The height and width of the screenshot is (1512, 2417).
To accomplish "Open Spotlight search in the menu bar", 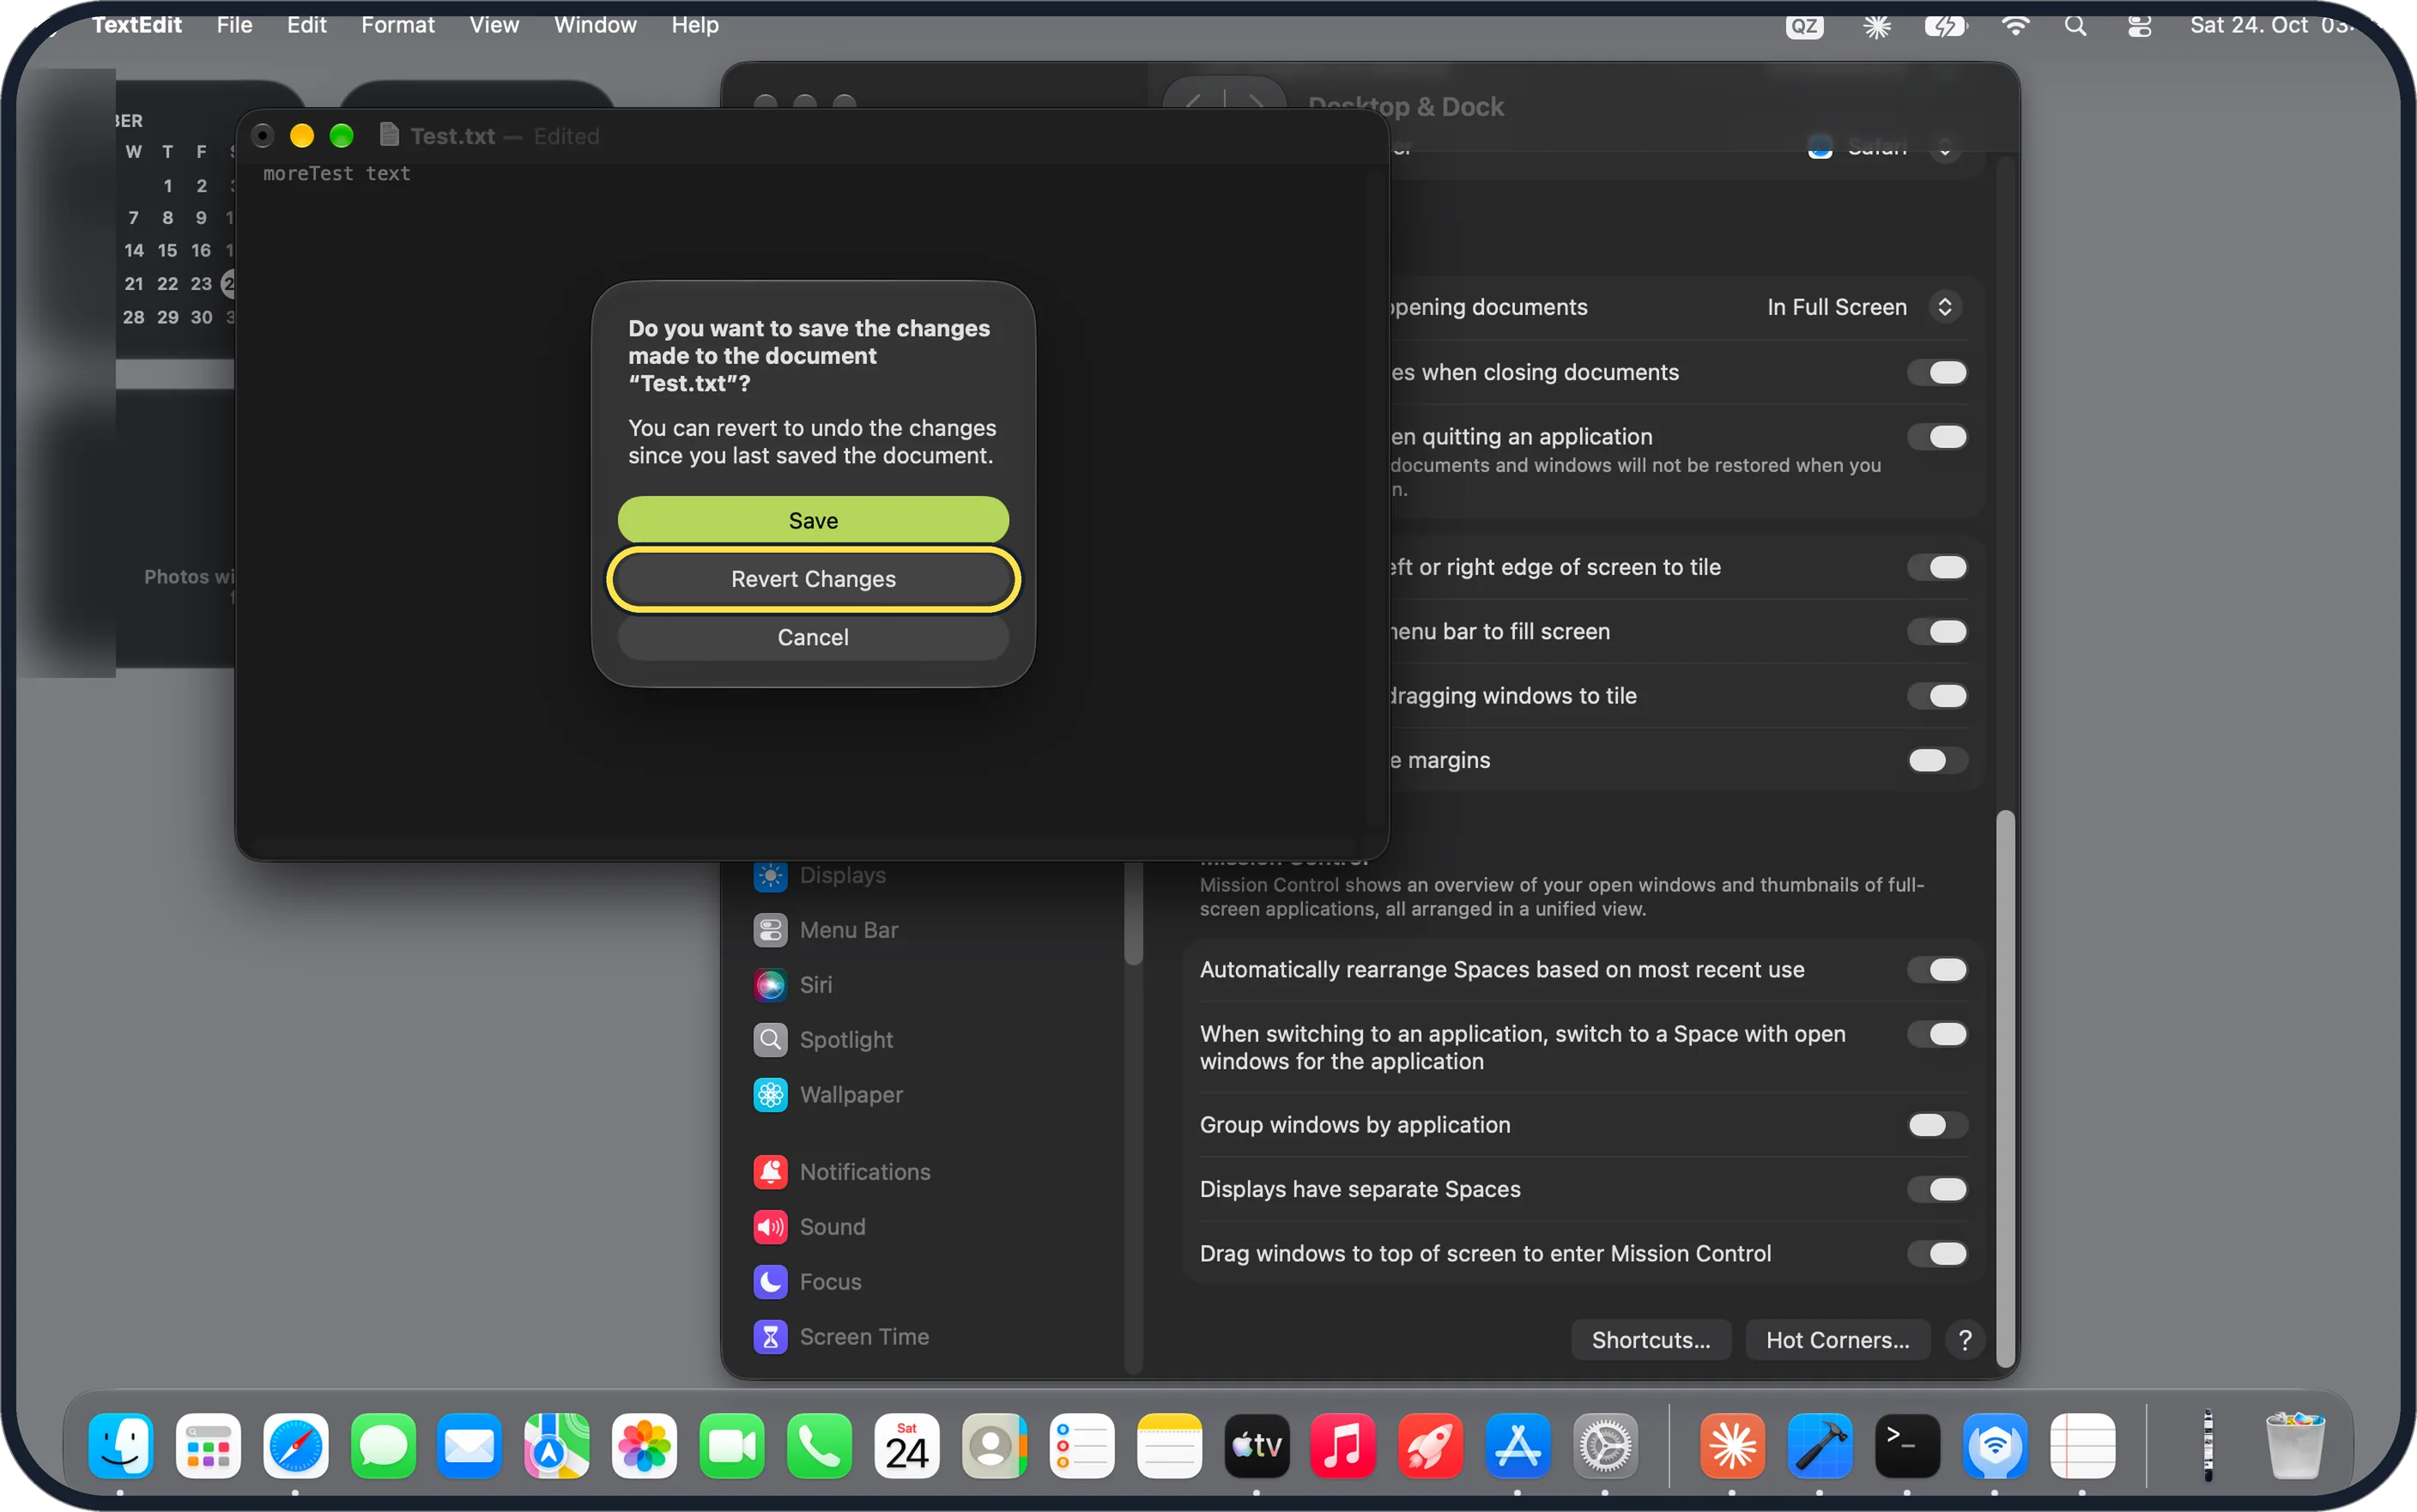I will 2076,25.
